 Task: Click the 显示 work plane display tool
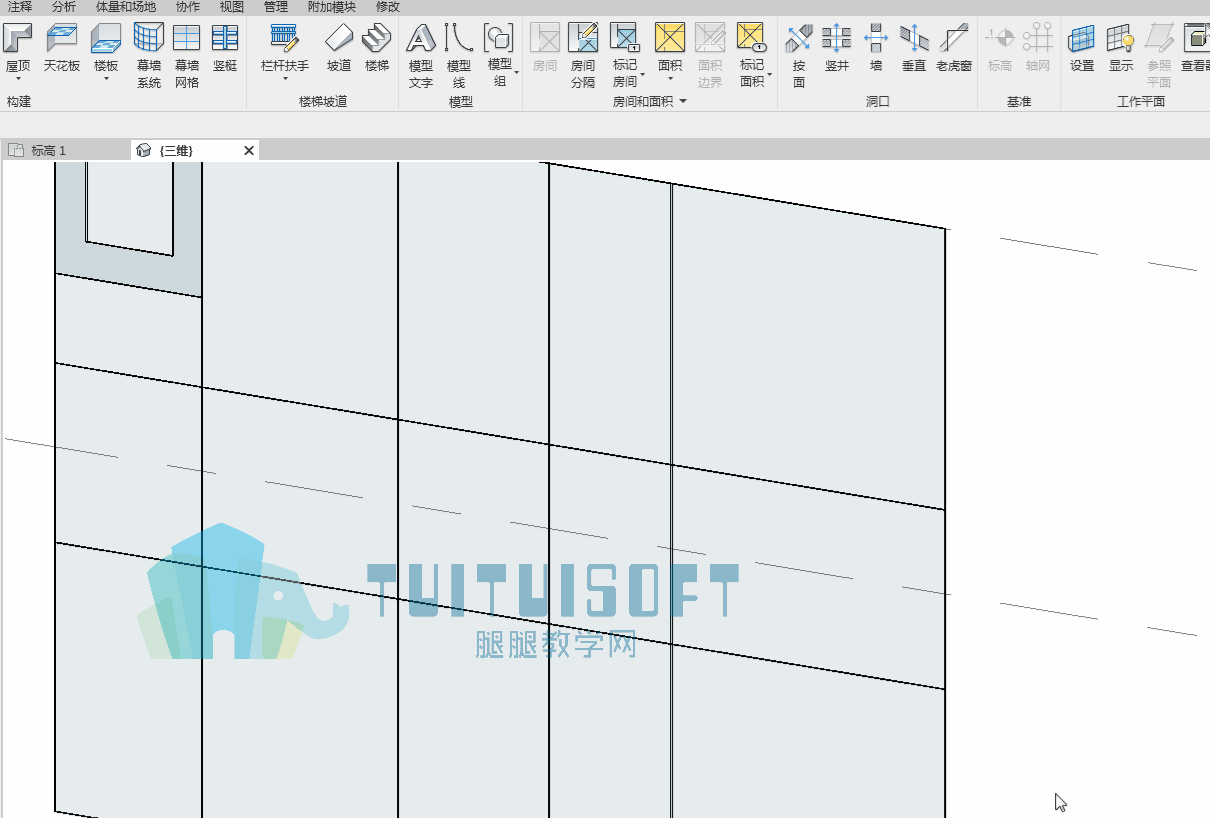point(1121,48)
